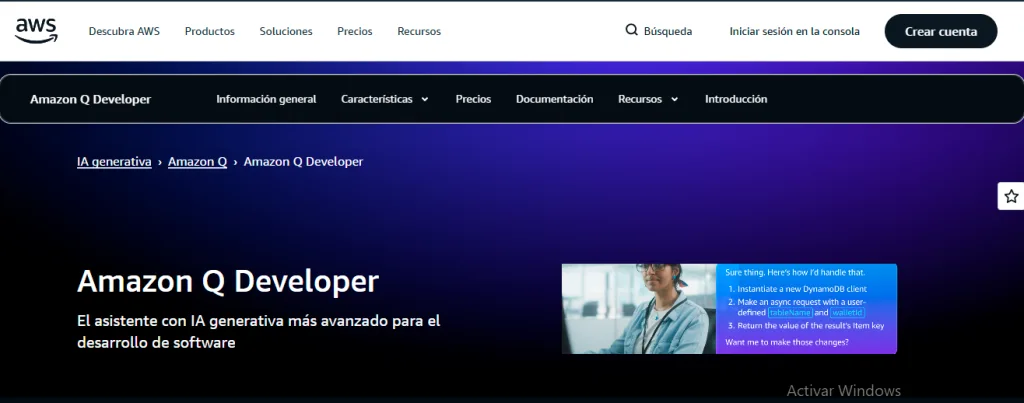The image size is (1024, 403).
Task: Open Precios in product nav
Action: tap(473, 99)
